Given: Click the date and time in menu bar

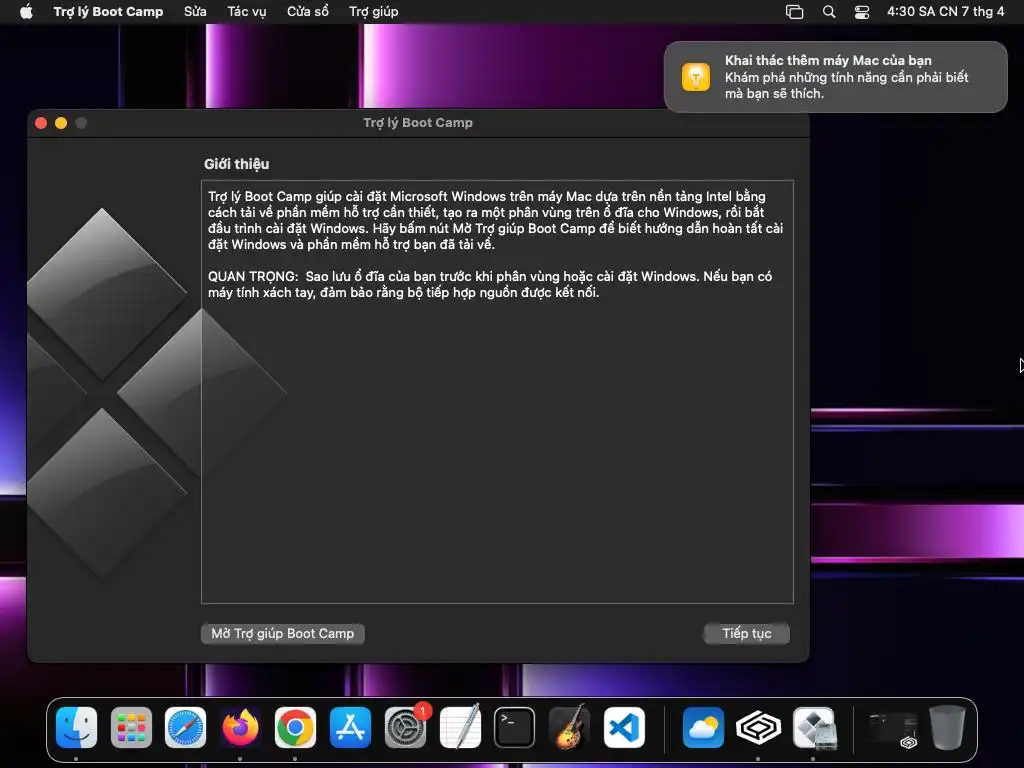Looking at the screenshot, I should point(945,12).
